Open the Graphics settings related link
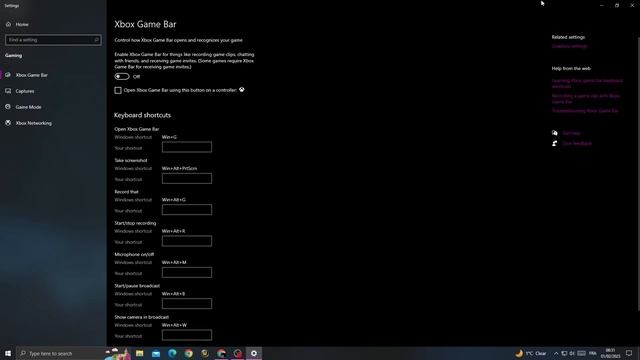The image size is (640, 360). point(569,46)
